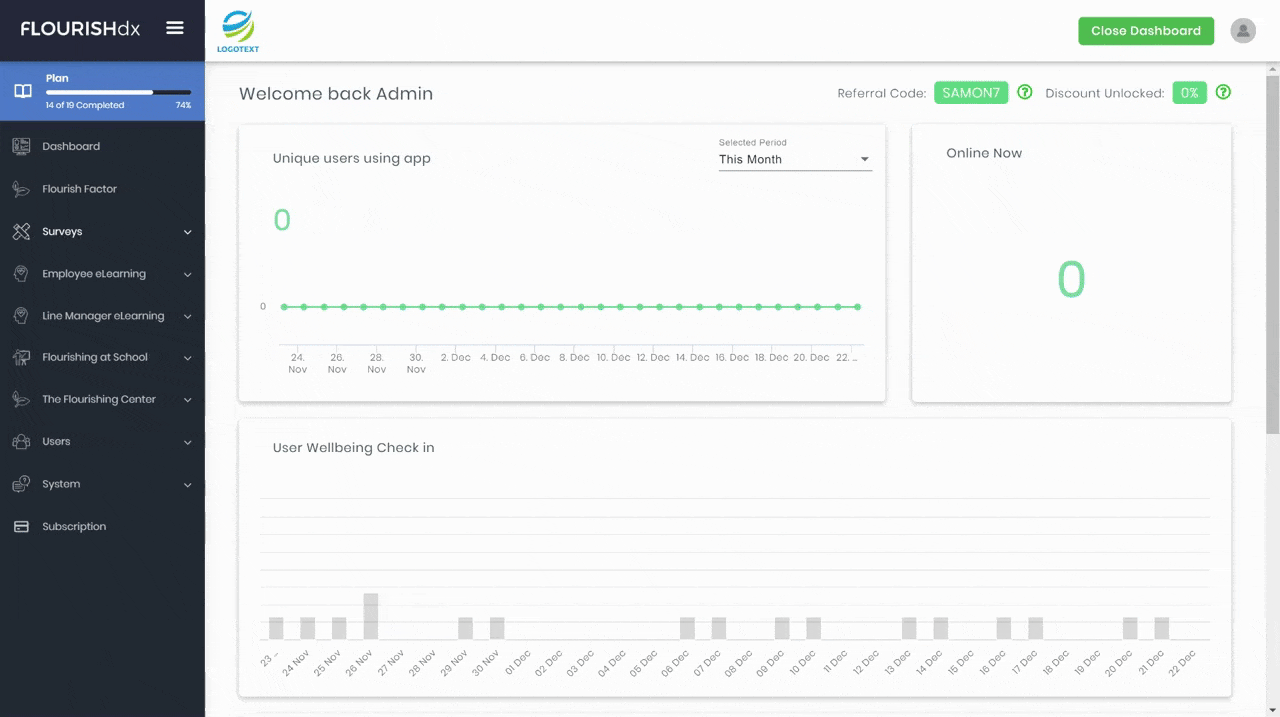Click the Plan book icon

click(x=22, y=91)
